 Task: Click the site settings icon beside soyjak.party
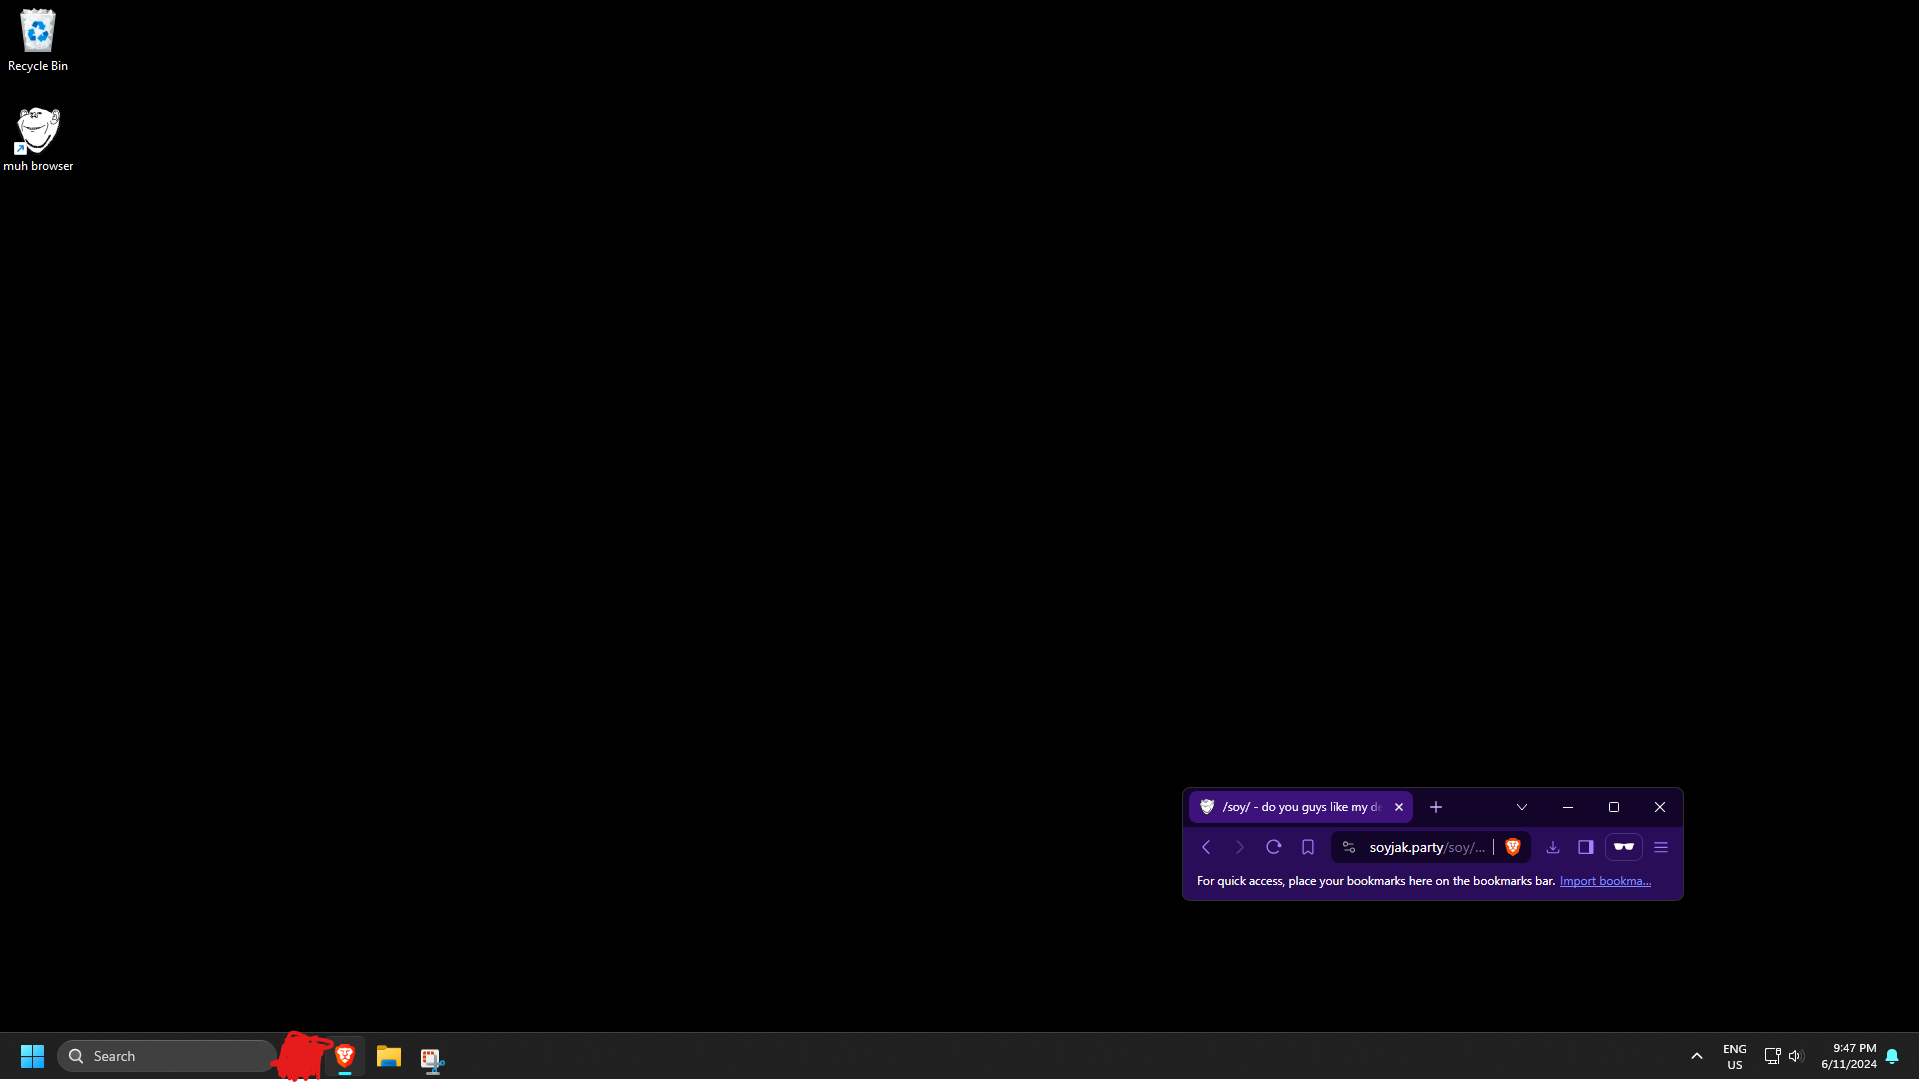pyautogui.click(x=1349, y=847)
